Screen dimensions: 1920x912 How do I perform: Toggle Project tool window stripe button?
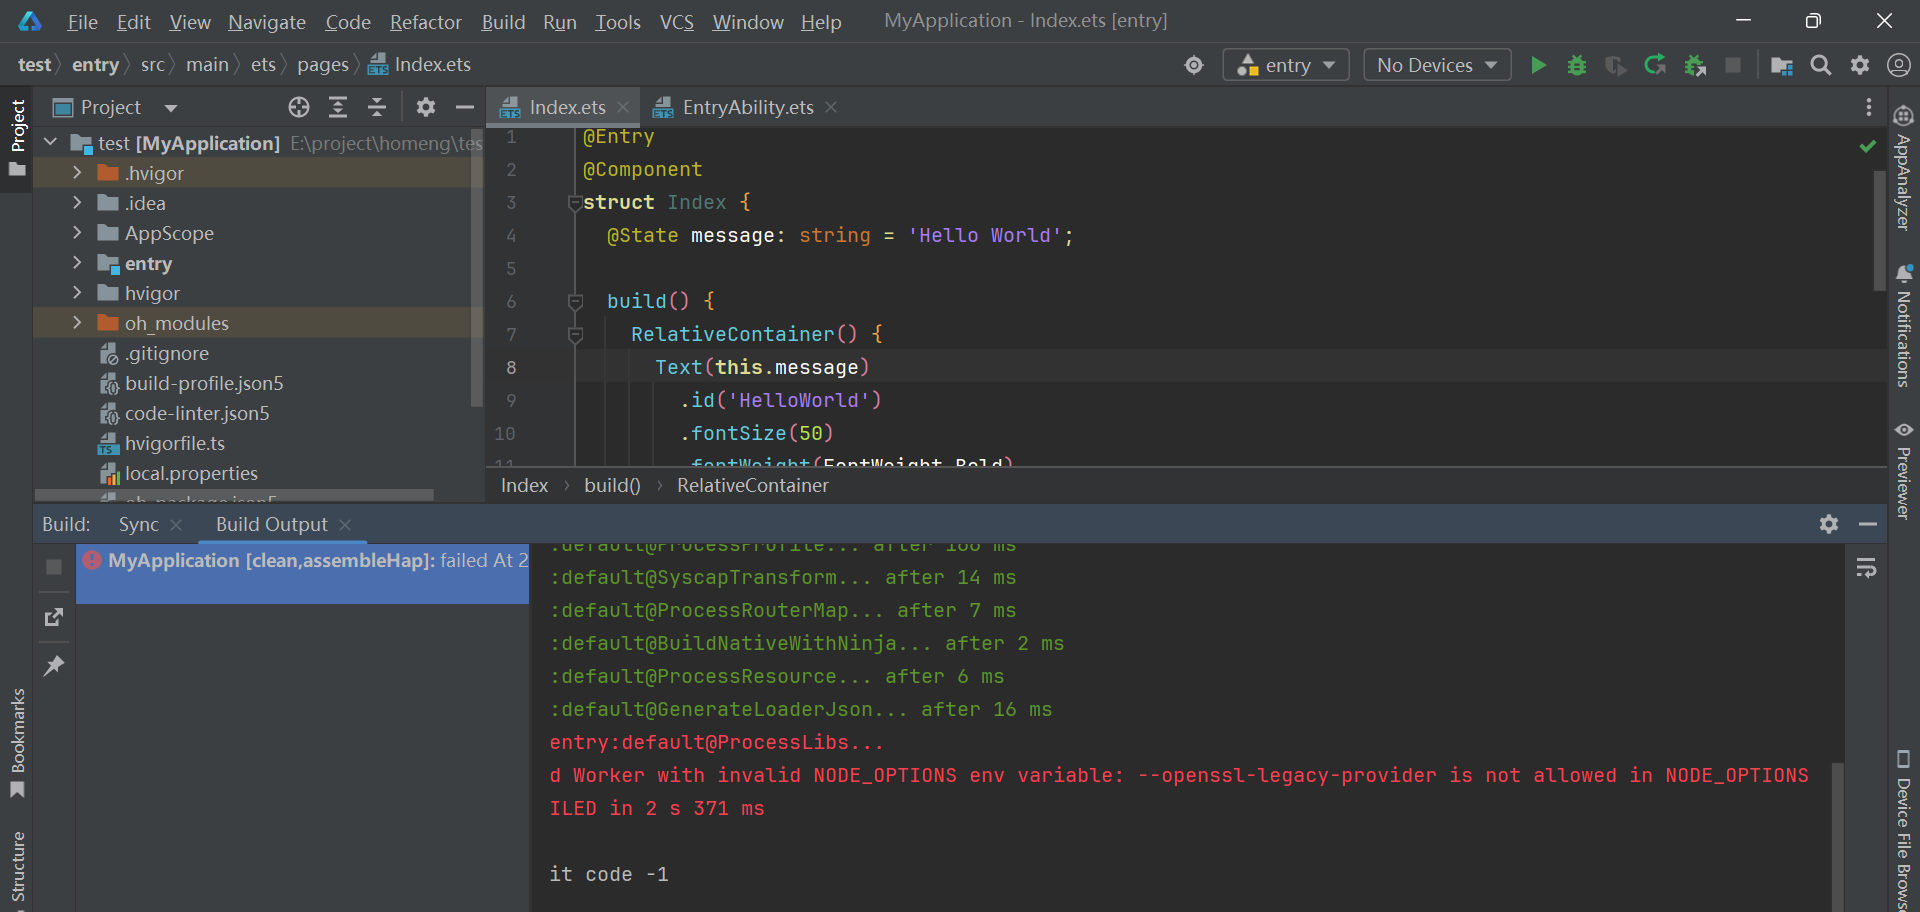click(17, 138)
